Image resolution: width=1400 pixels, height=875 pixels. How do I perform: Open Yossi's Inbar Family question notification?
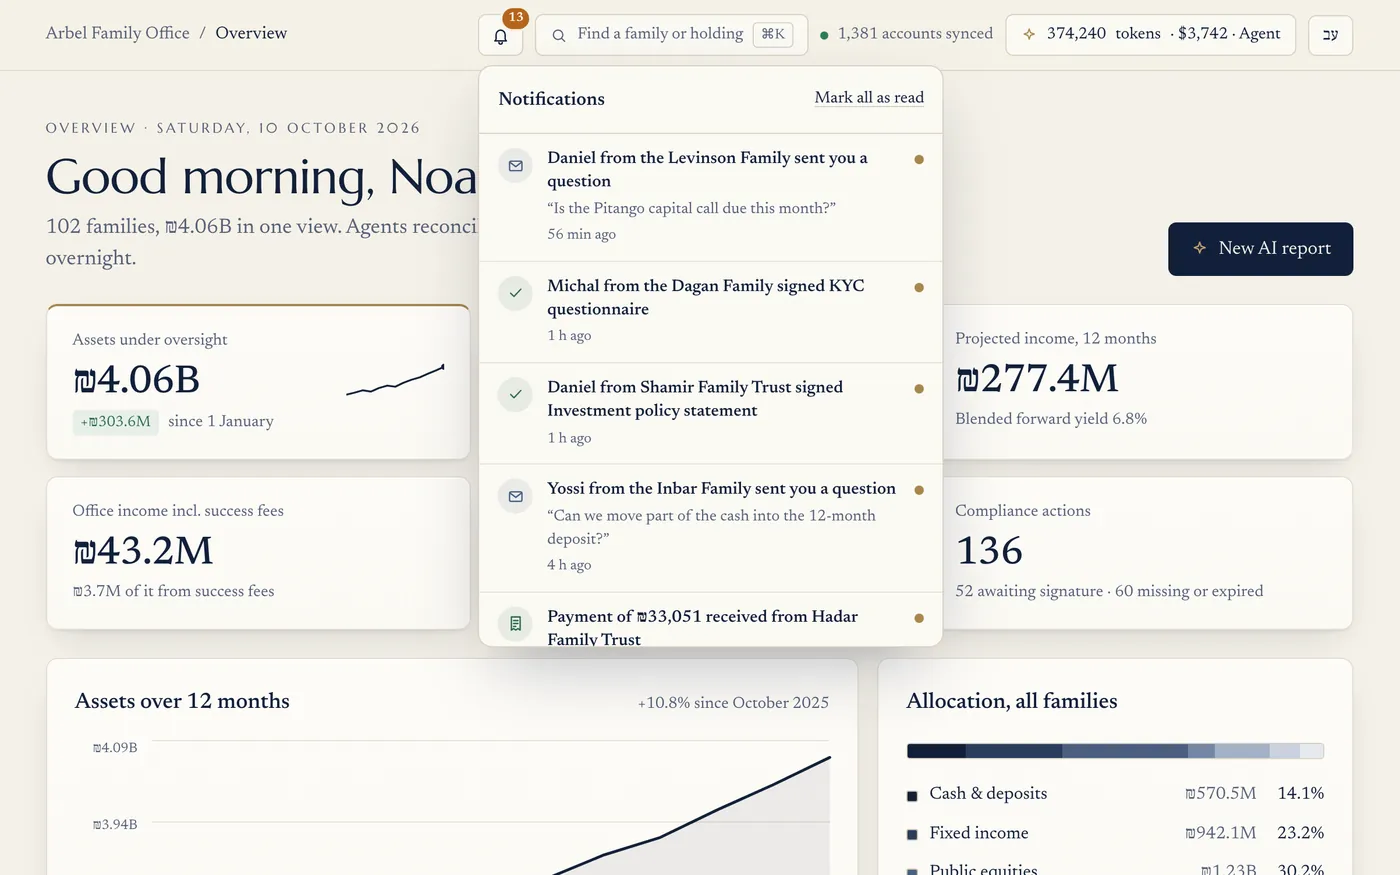click(x=711, y=528)
